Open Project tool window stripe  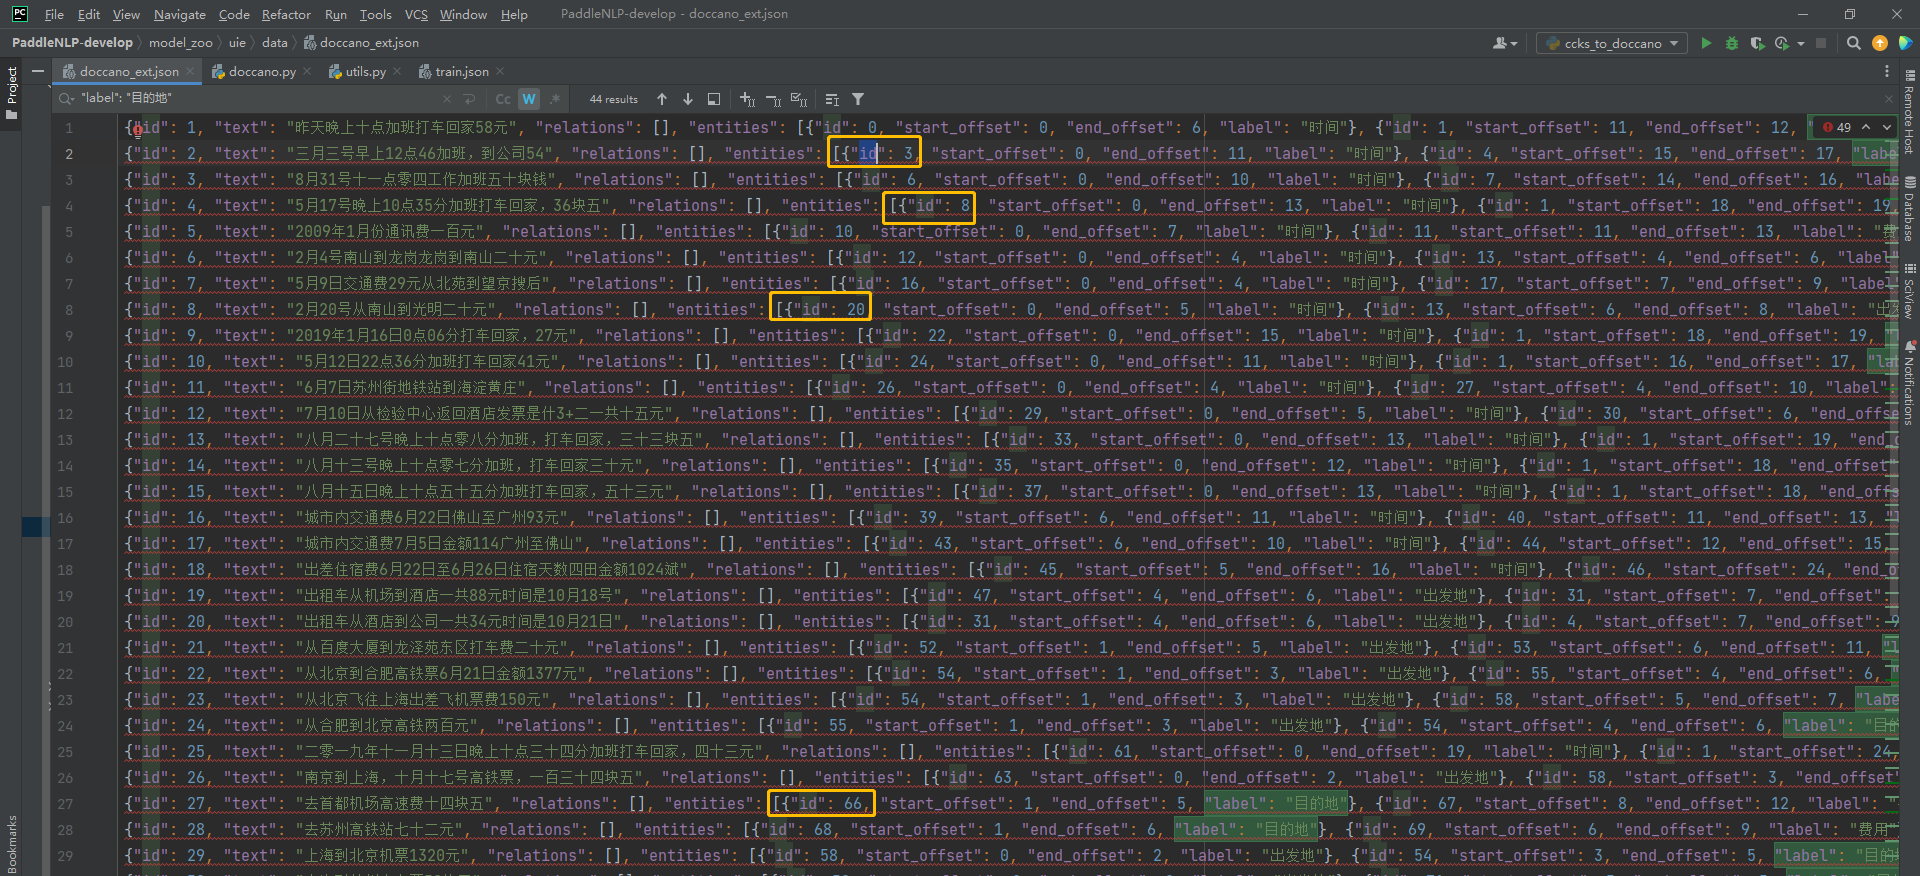pyautogui.click(x=12, y=93)
